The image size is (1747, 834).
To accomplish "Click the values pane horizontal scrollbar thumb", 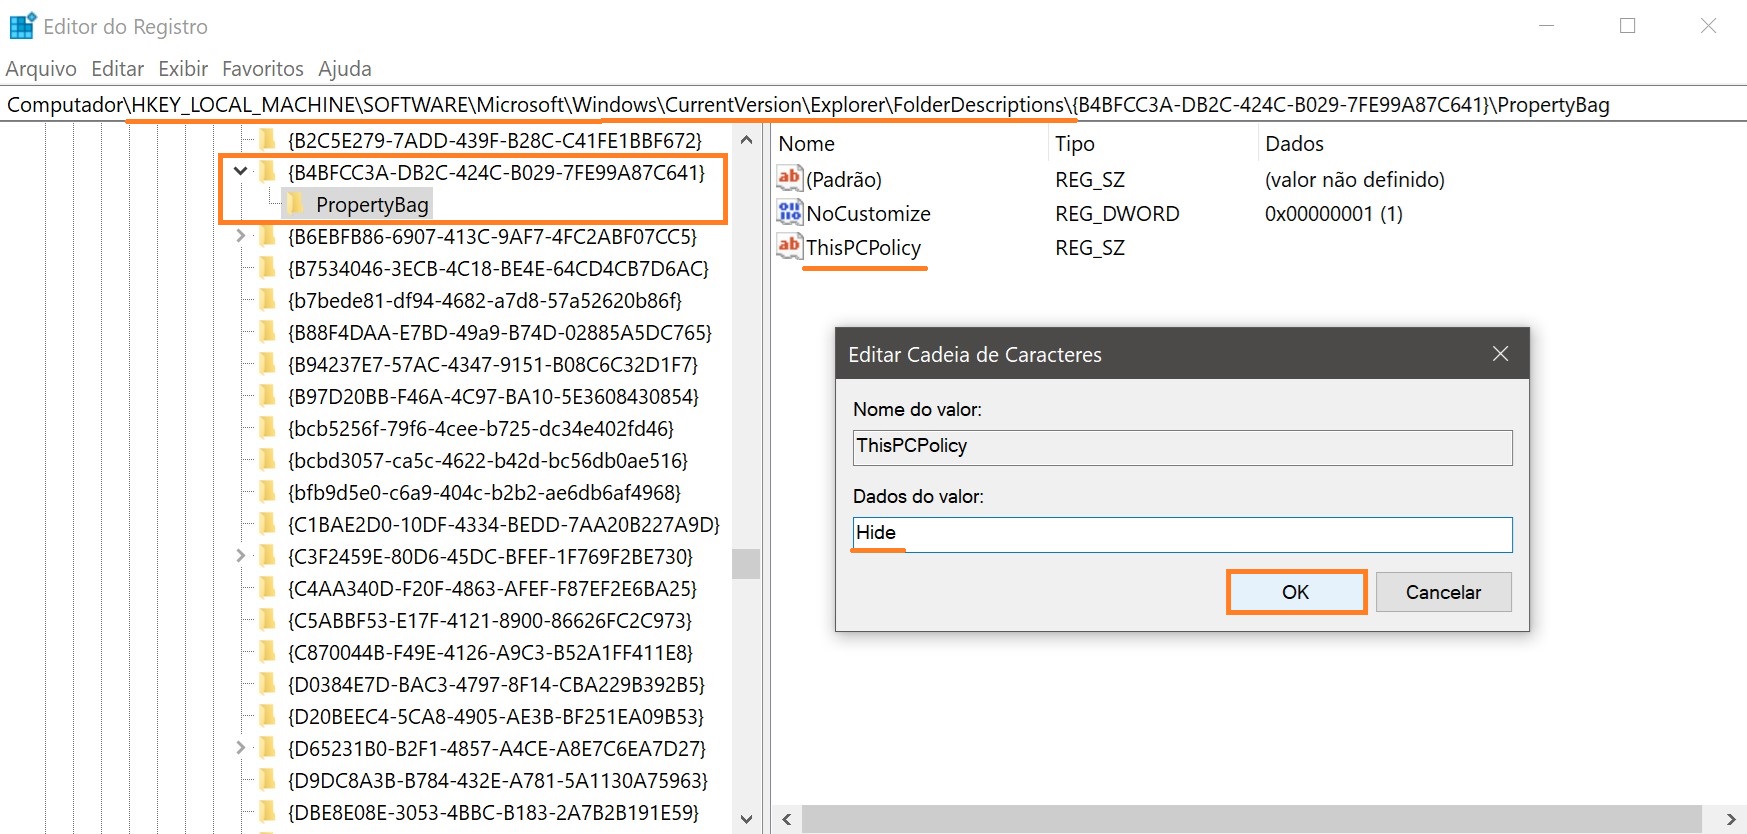I will coord(1251,820).
